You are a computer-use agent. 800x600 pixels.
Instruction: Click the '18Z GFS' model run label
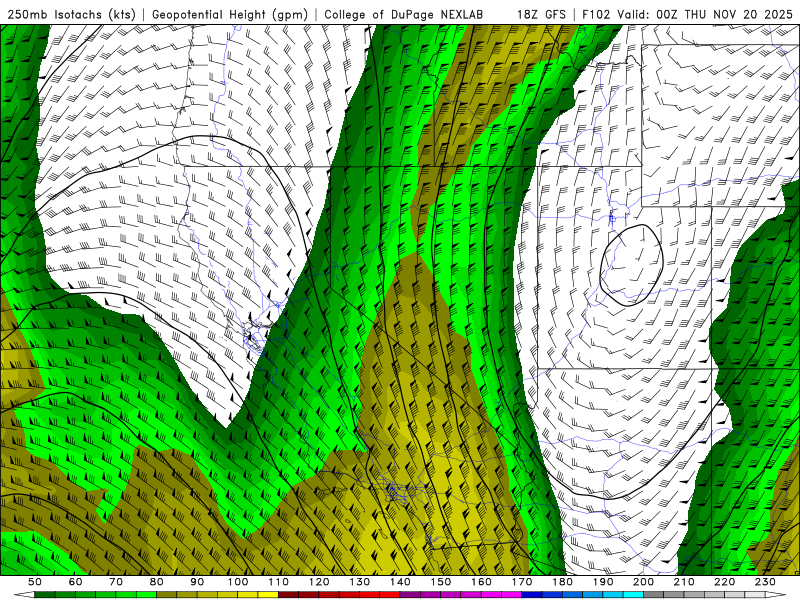click(x=541, y=14)
